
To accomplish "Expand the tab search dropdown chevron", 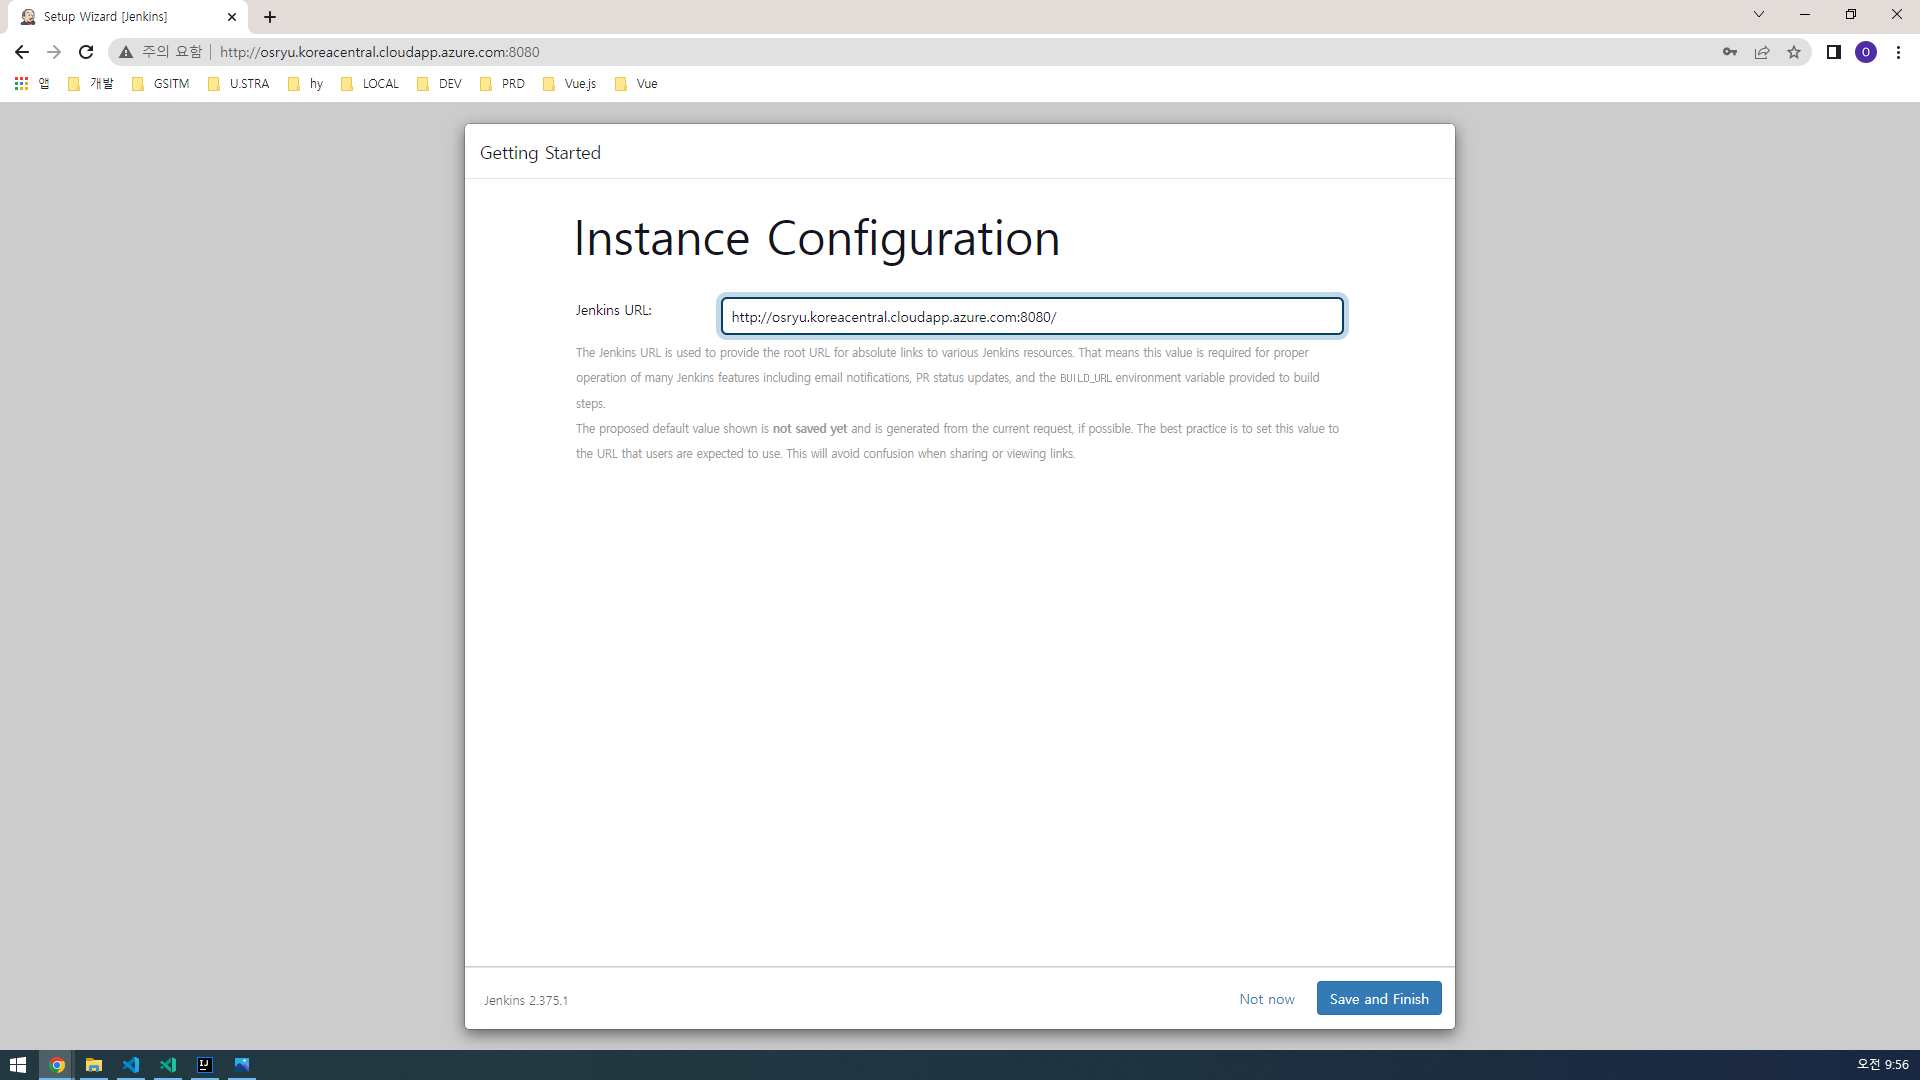I will coord(1758,15).
